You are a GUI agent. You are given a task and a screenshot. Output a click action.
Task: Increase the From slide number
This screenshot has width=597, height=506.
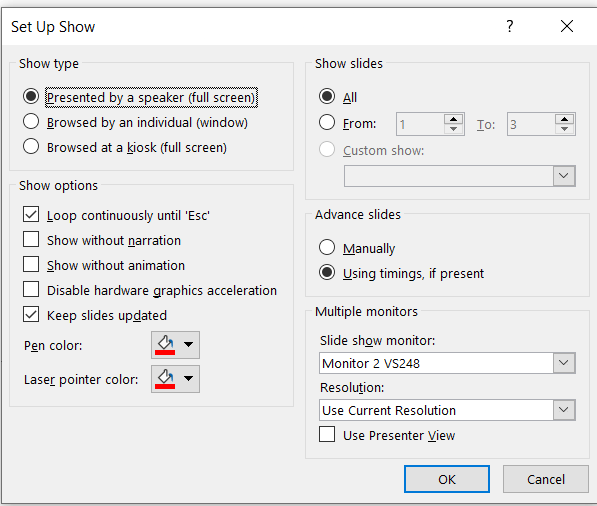click(453, 119)
